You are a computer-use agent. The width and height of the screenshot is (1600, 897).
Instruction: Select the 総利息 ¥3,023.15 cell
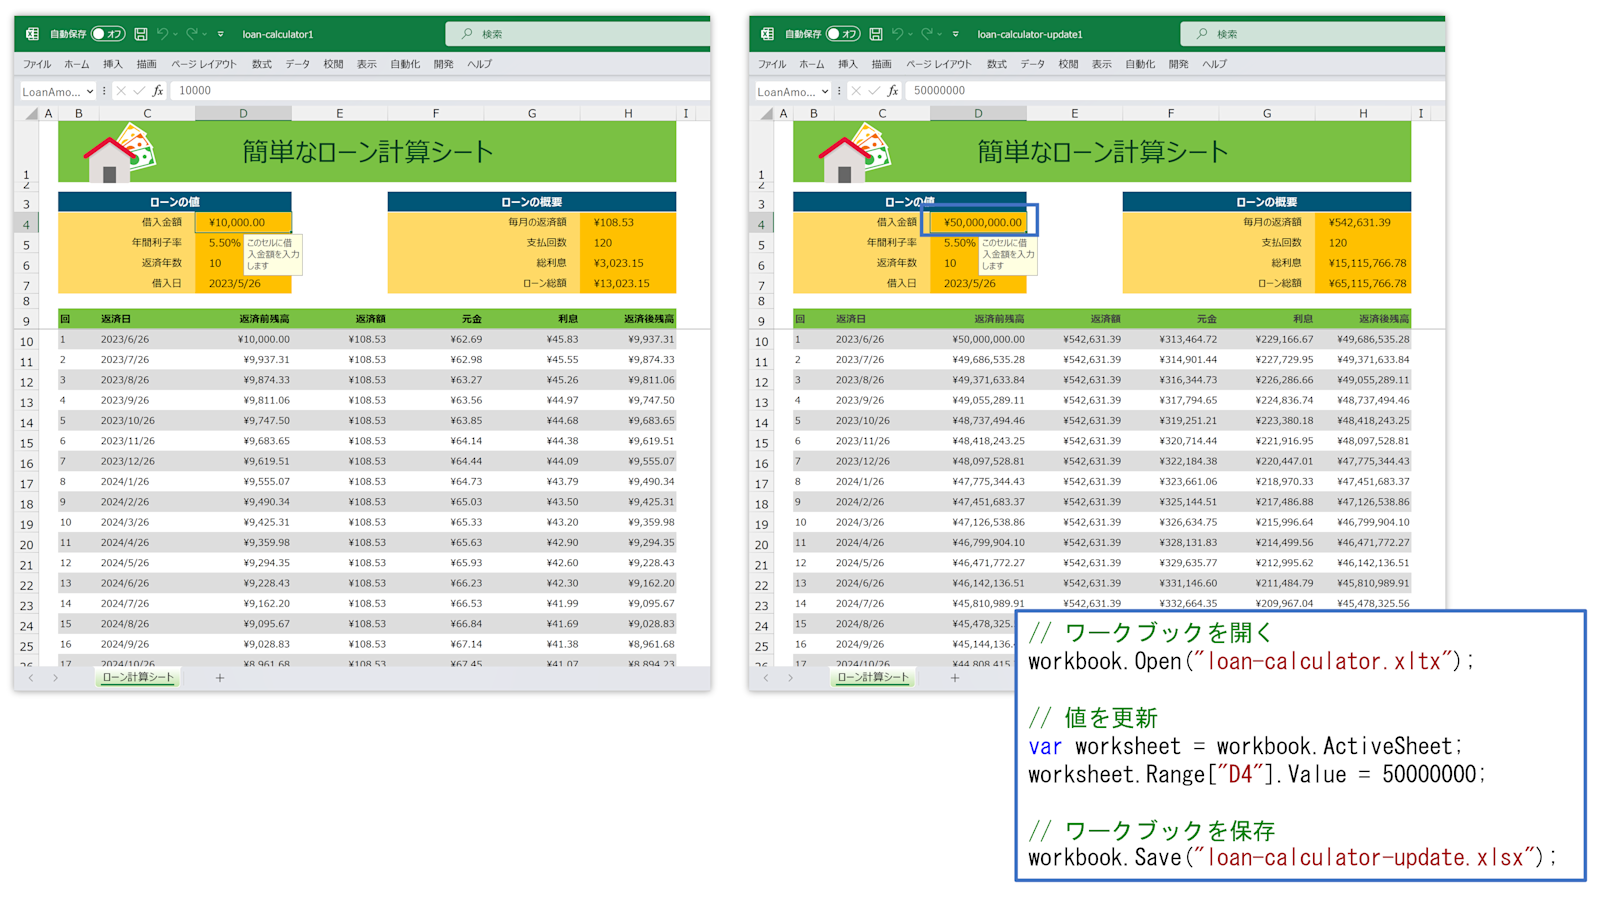pos(628,264)
